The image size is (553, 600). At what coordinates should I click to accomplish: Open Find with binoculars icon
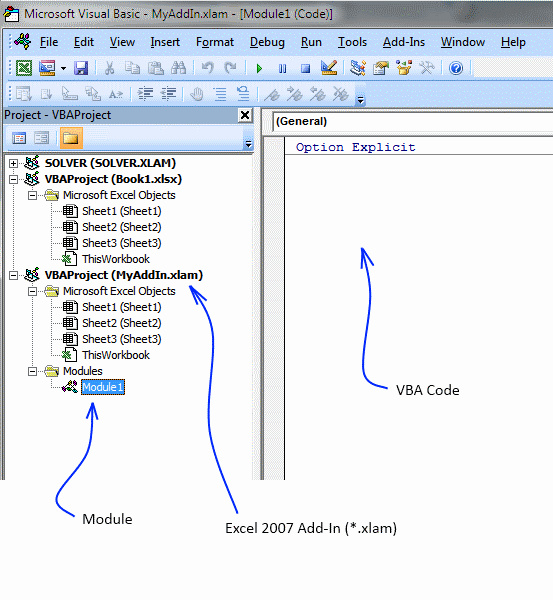point(178,68)
